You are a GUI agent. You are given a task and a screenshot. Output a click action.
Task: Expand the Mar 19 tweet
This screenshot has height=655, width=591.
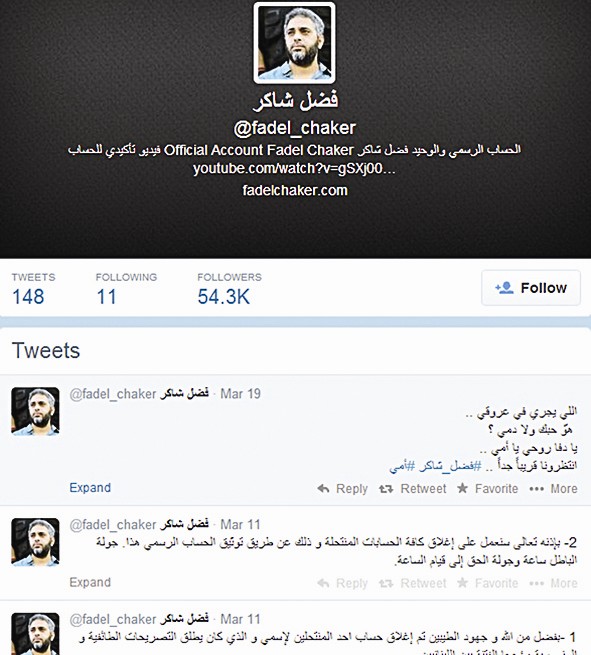pos(90,487)
